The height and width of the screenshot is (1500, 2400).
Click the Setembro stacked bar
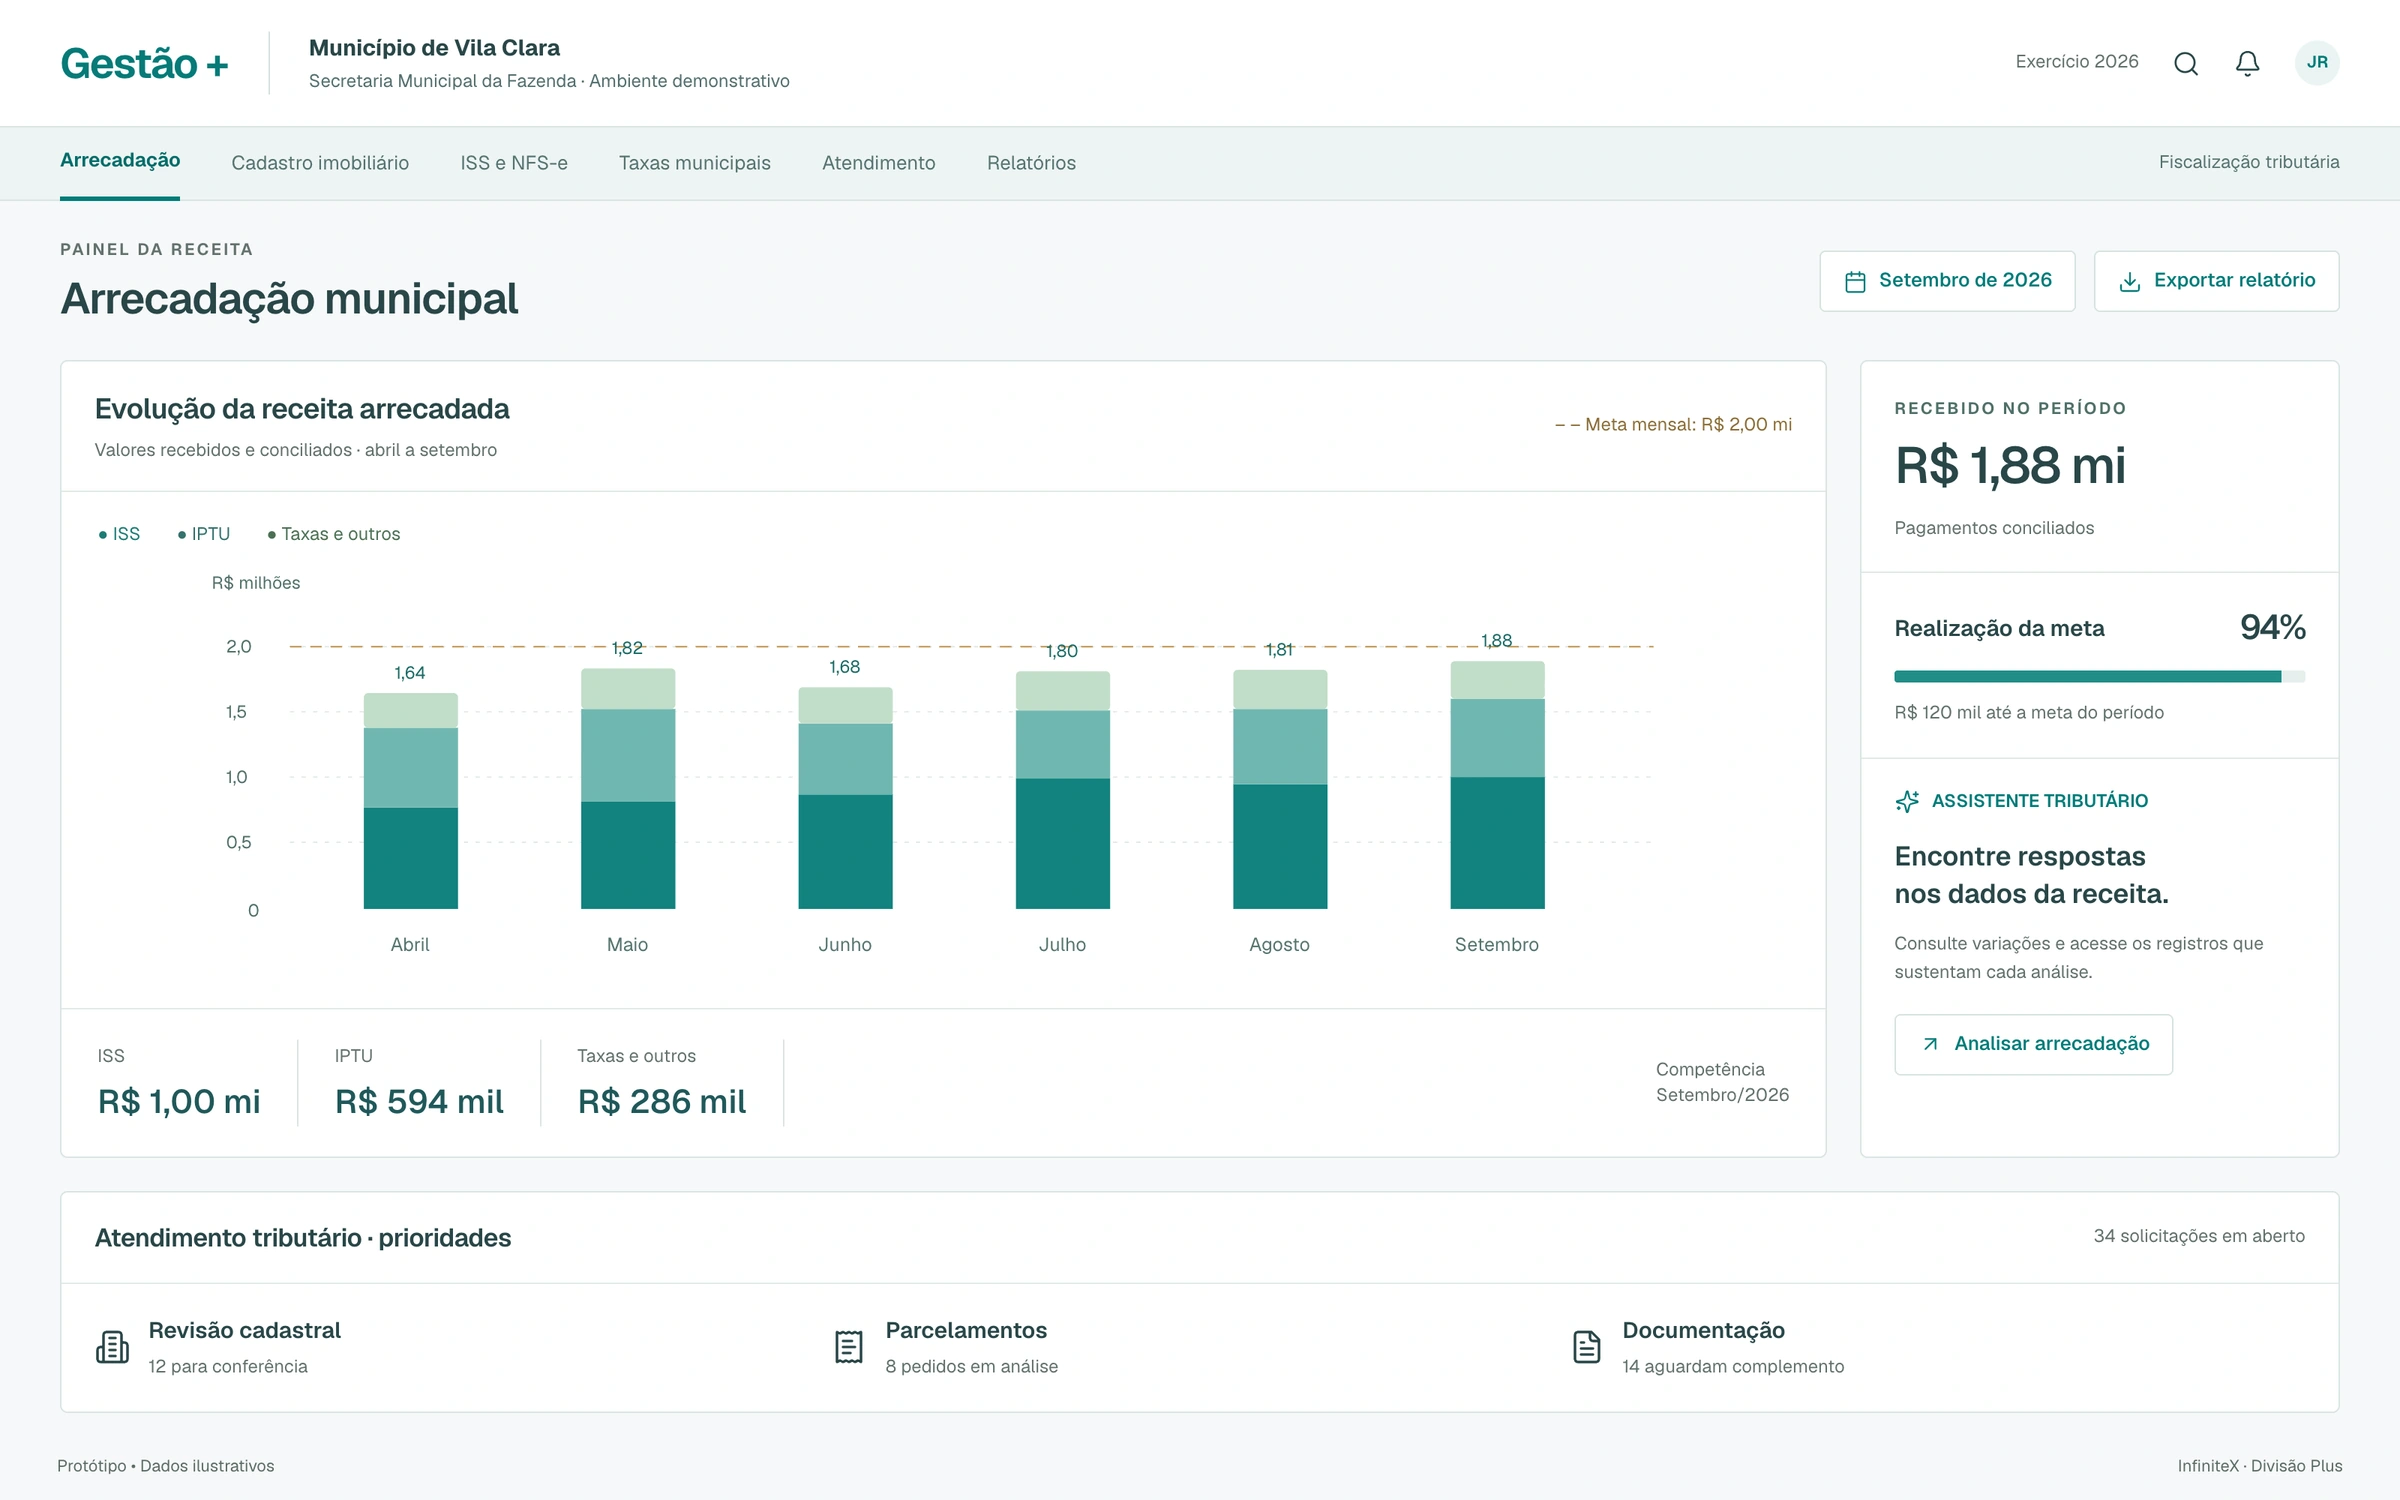pyautogui.click(x=1497, y=785)
